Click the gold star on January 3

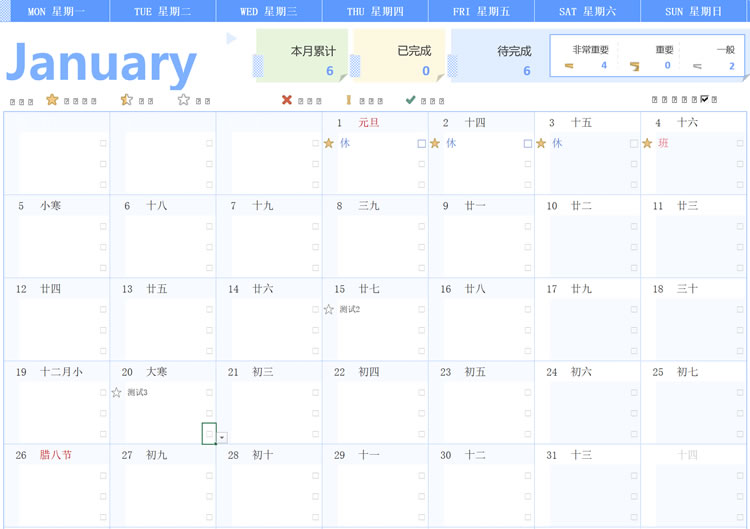pyautogui.click(x=541, y=143)
